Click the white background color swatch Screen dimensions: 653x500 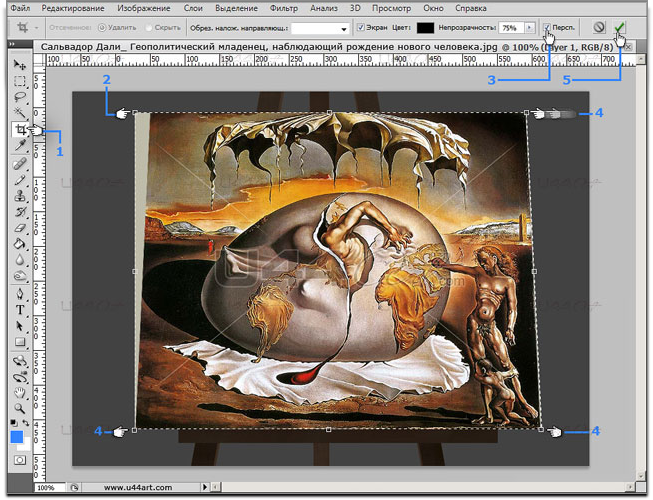coord(26,445)
